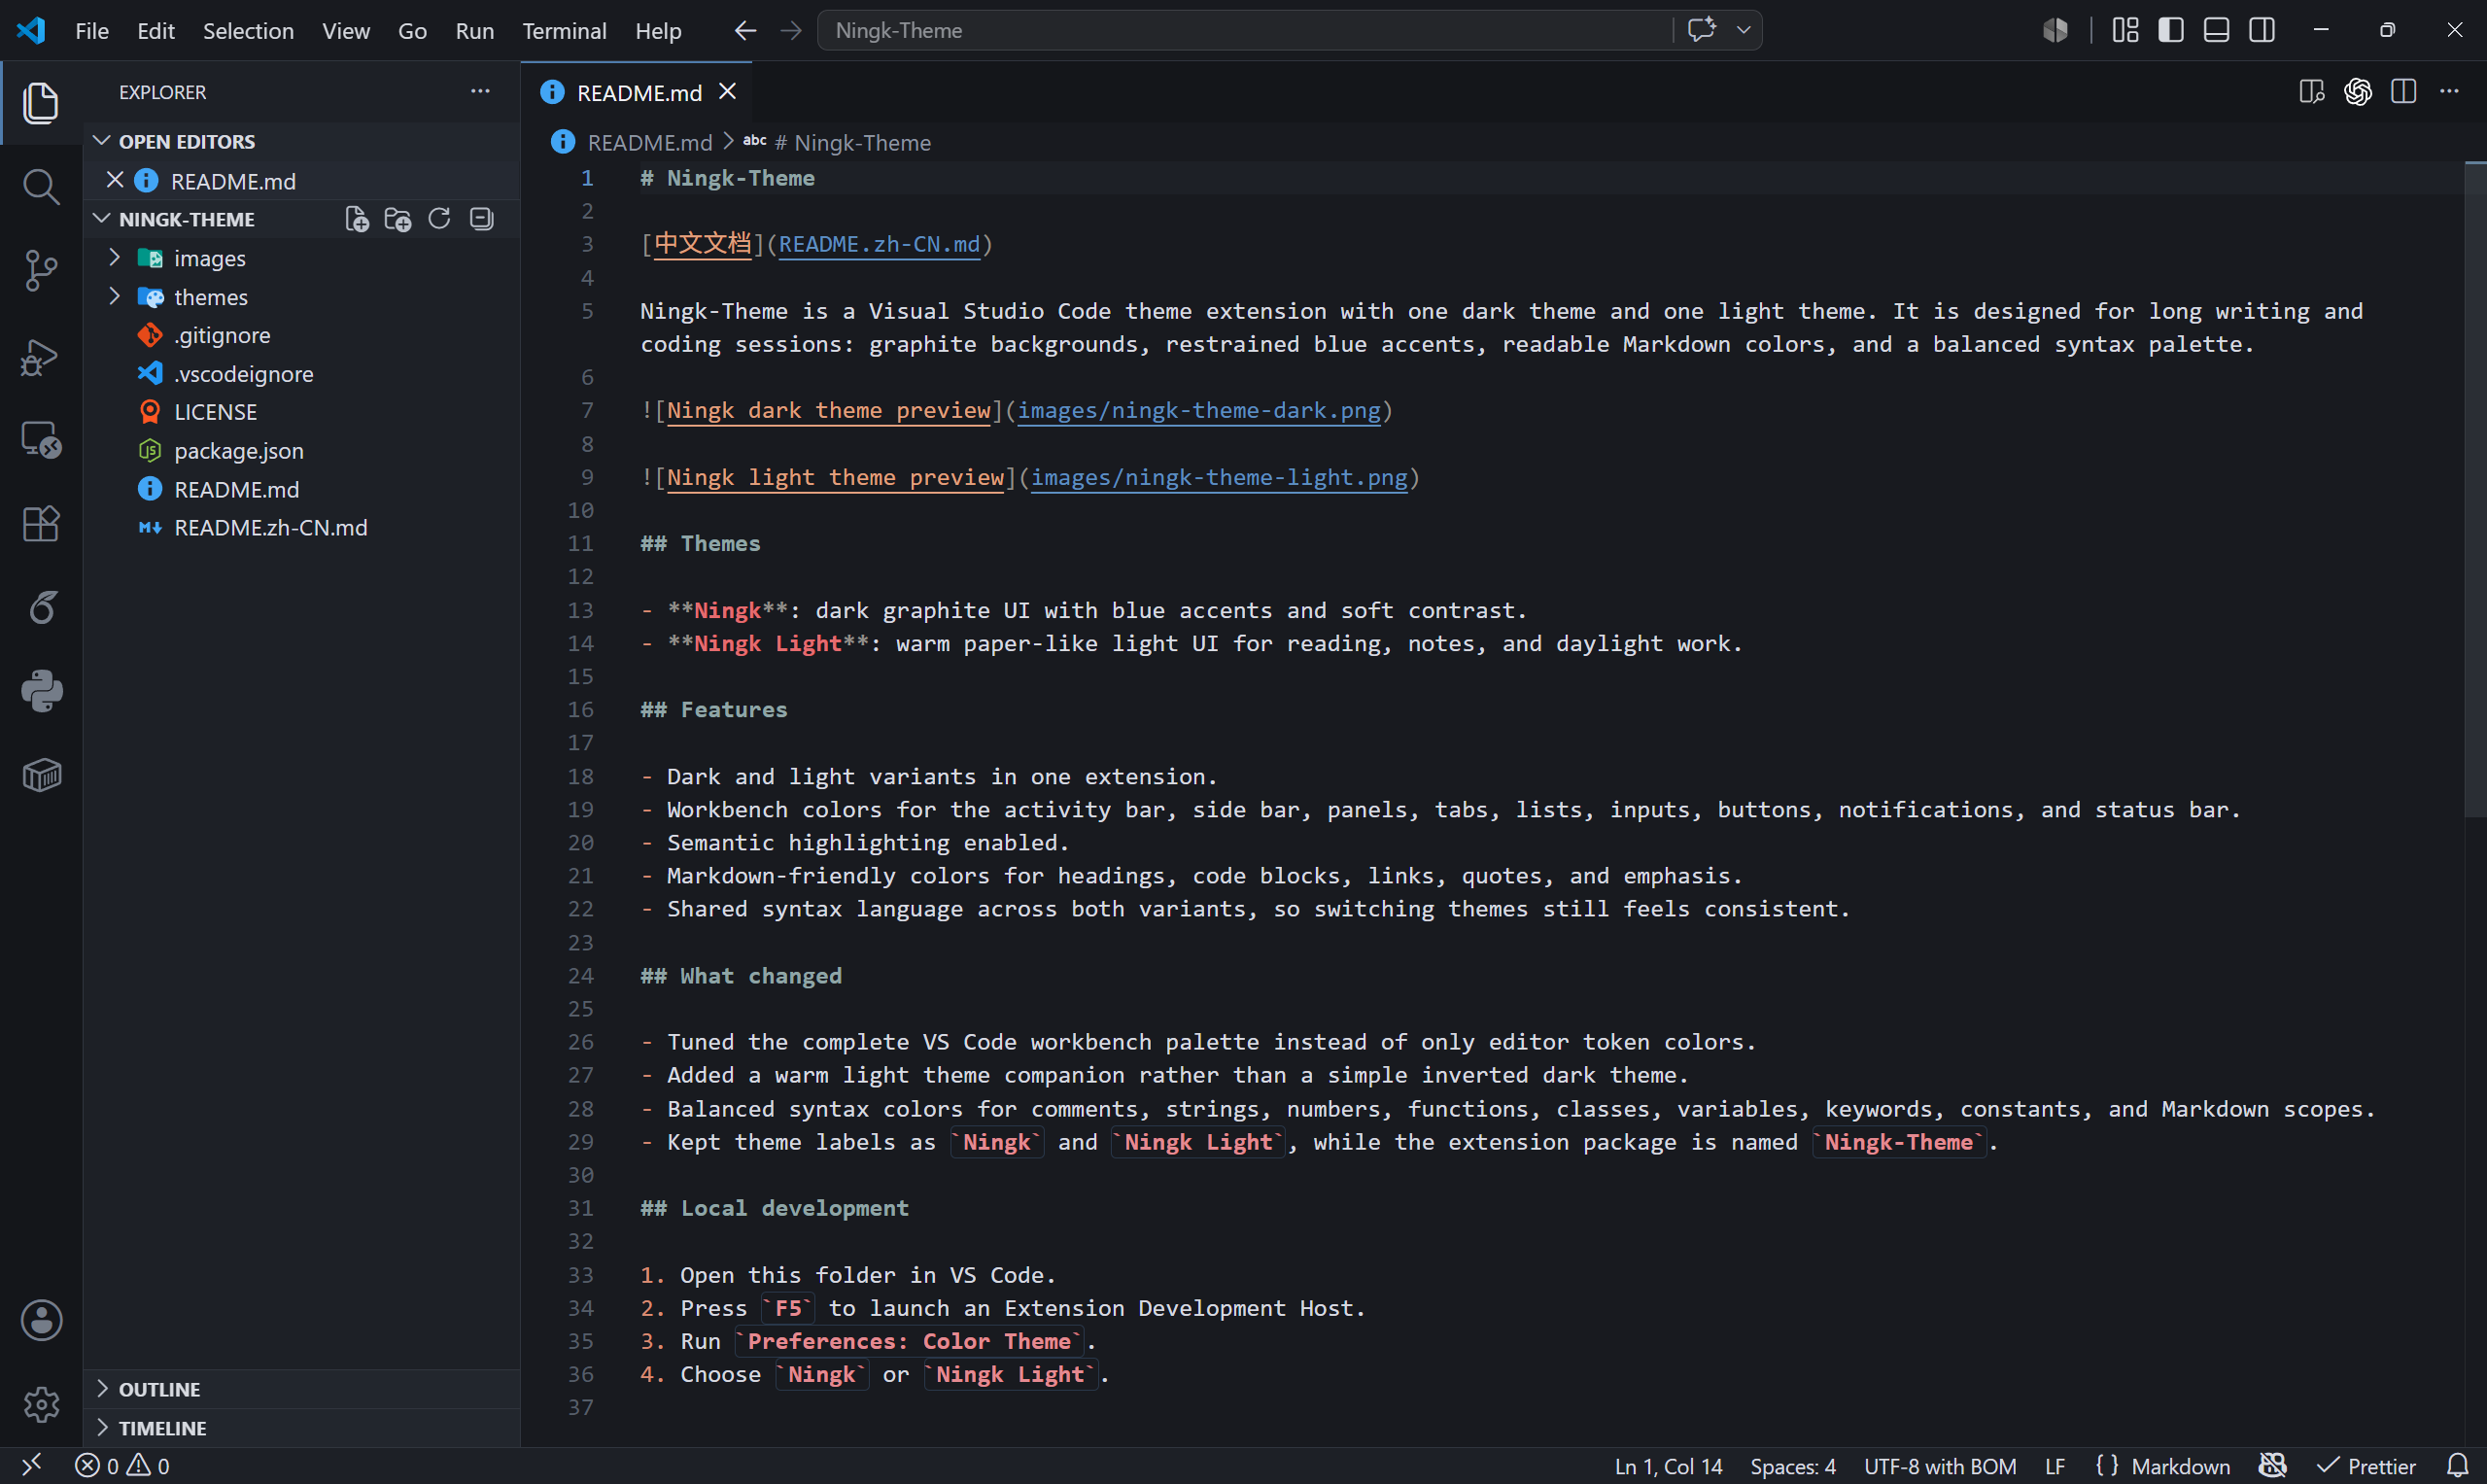Open Run and Debug view
2487x1484 pixels.
pos(41,356)
